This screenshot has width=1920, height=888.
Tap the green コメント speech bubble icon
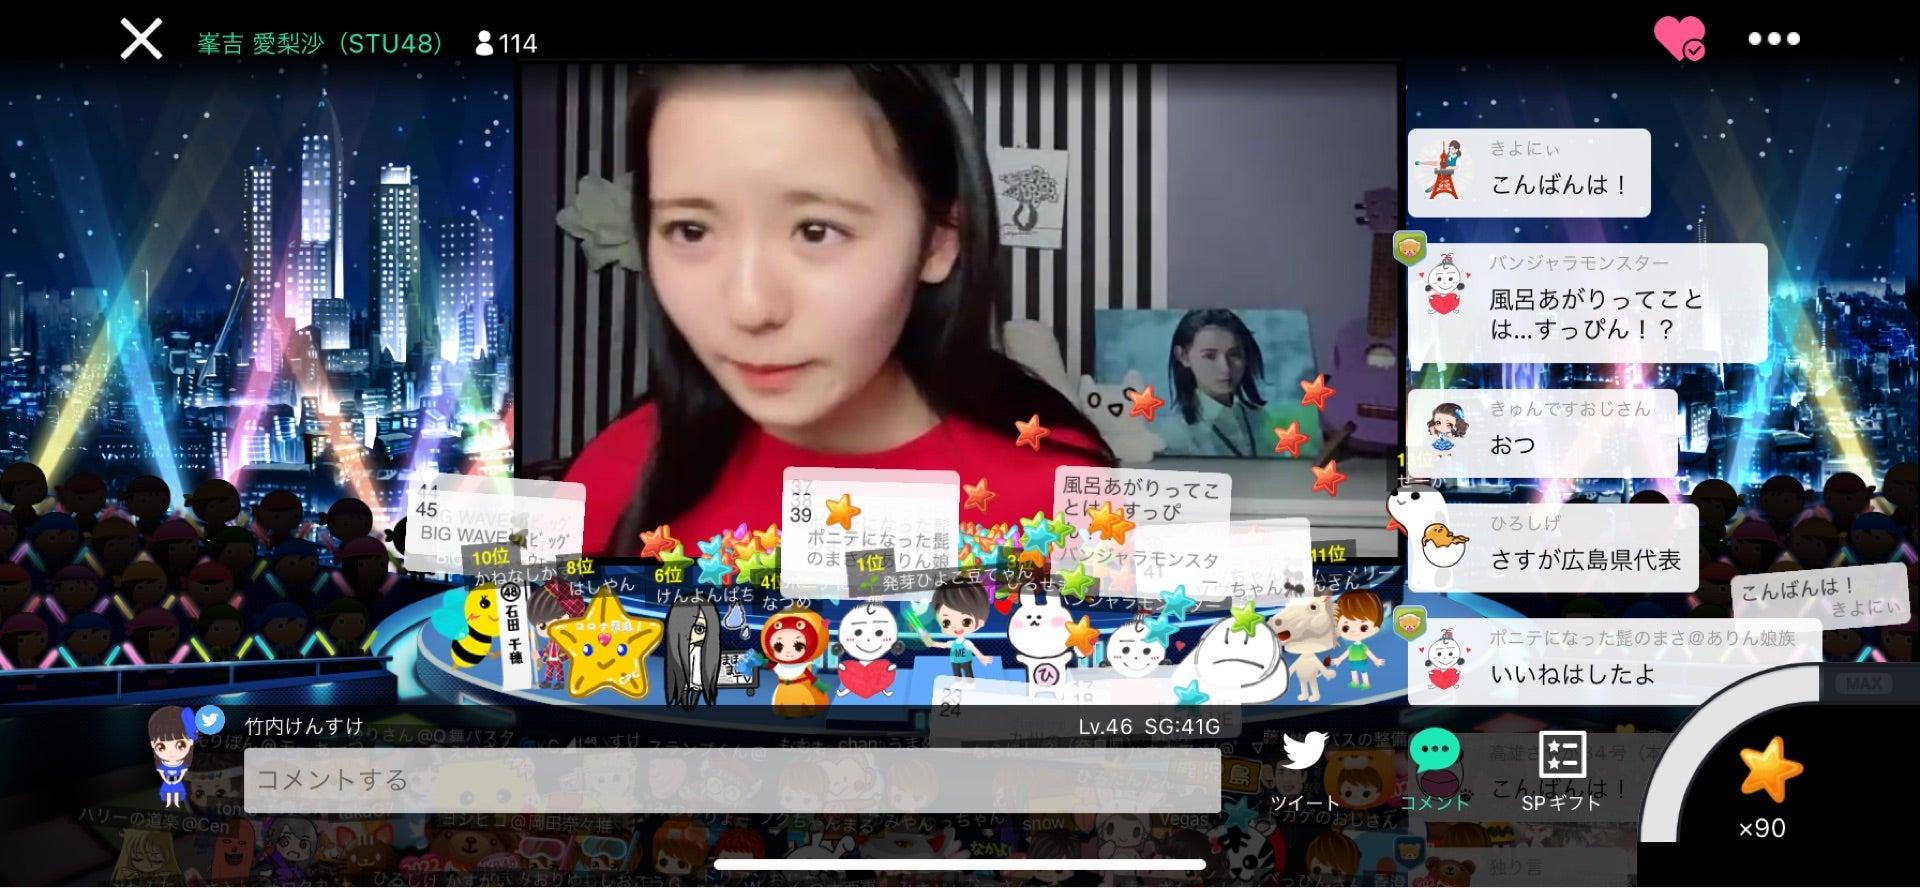coord(1435,770)
